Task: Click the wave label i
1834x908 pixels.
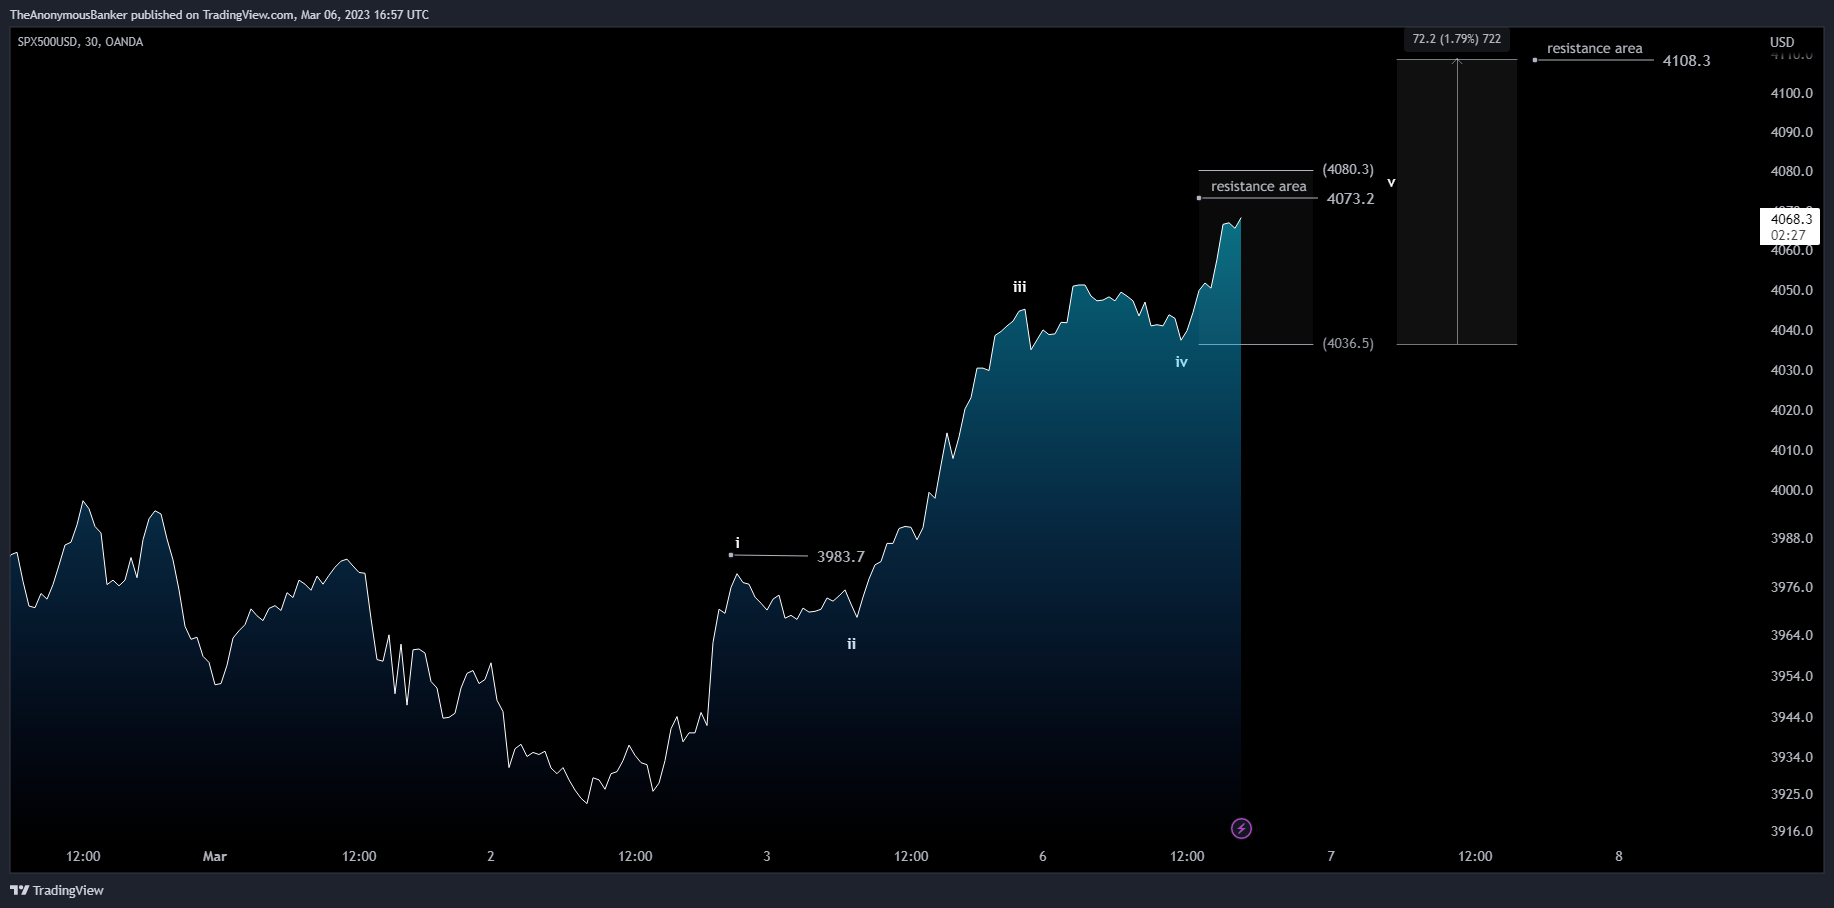Action: point(737,543)
